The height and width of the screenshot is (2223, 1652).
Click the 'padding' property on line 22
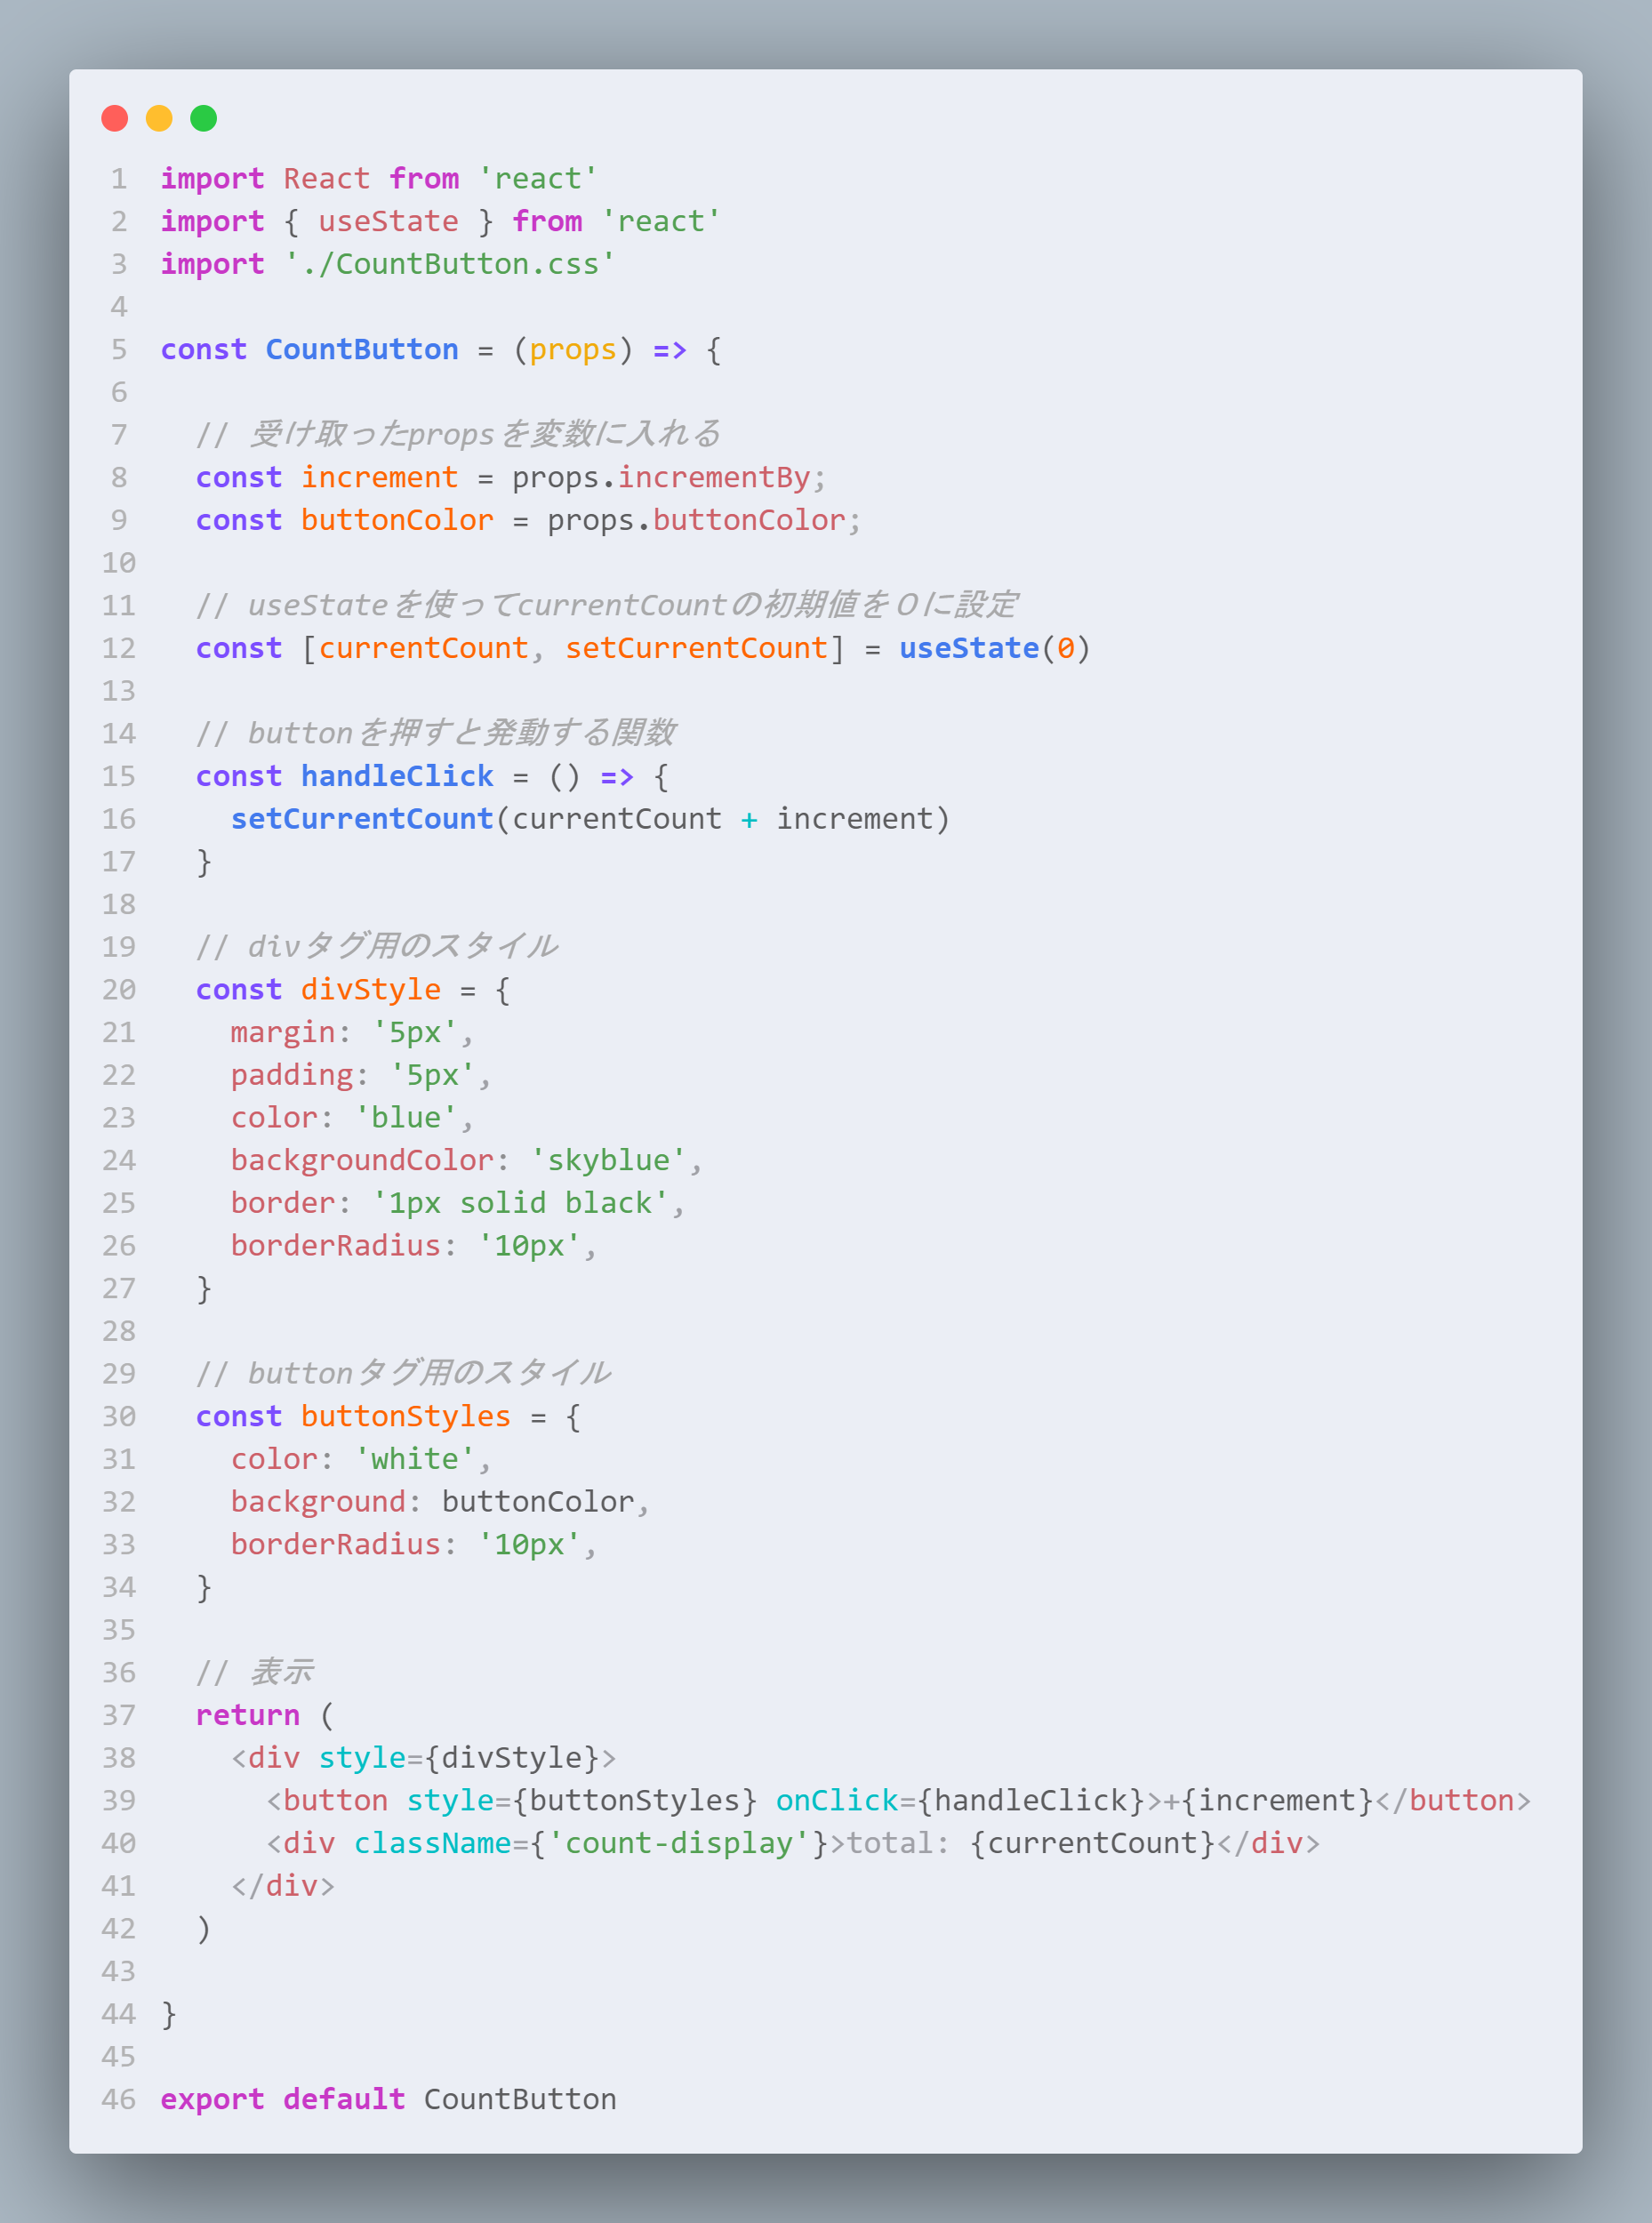pos(292,1075)
